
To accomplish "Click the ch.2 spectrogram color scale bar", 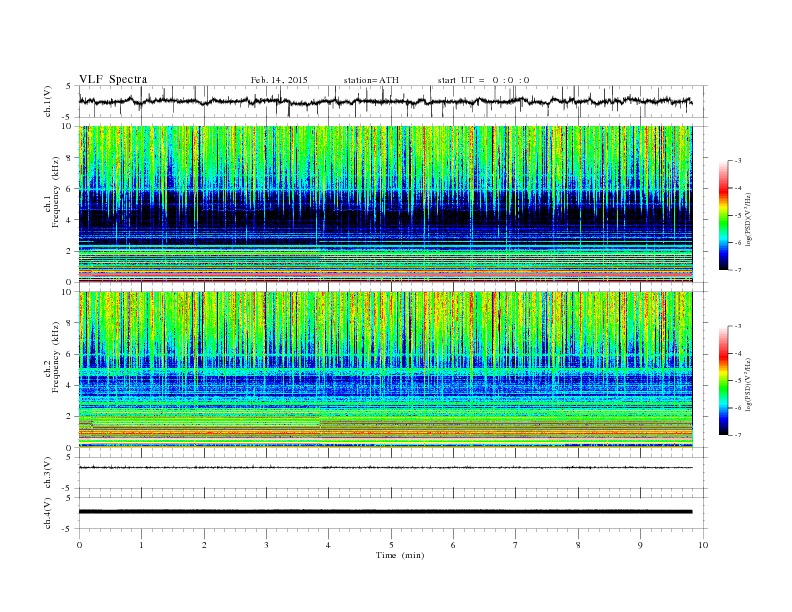I will click(723, 381).
